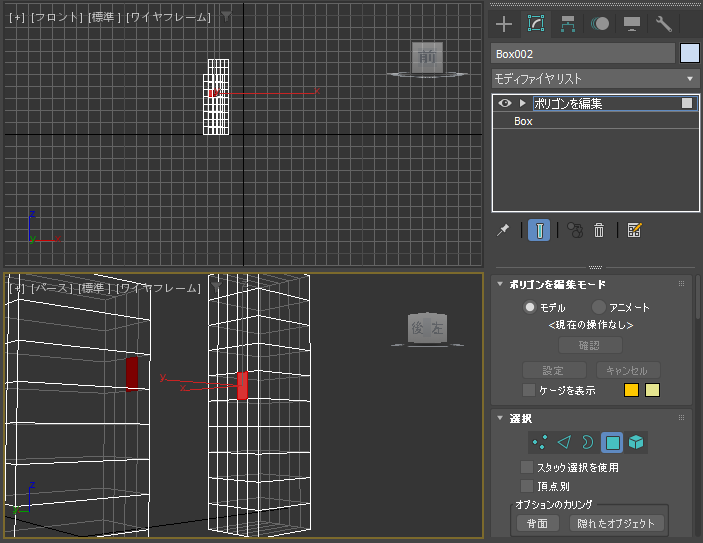Screen dimensions: 703x543
Task: Open the Motion panel tab
Action: click(x=599, y=24)
